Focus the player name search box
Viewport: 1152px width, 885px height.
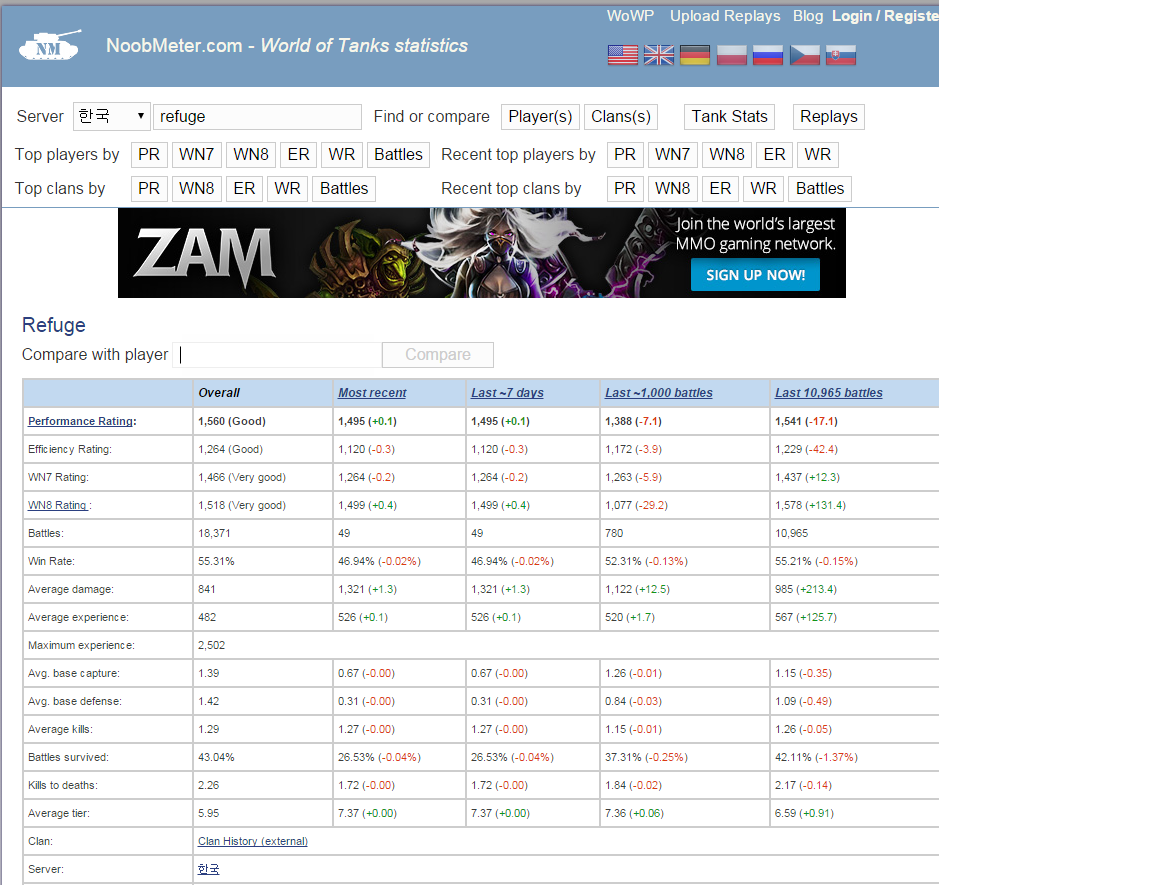tap(257, 117)
